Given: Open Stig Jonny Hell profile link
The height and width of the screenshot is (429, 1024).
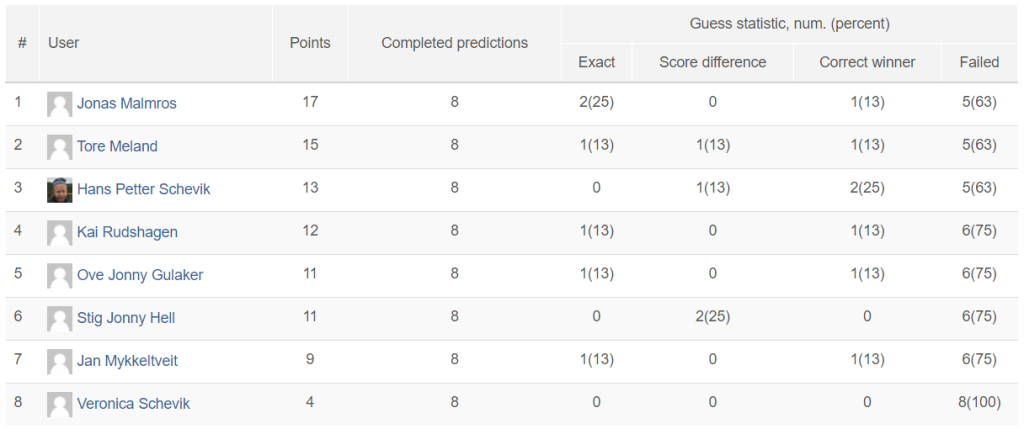Looking at the screenshot, I should point(126,318).
